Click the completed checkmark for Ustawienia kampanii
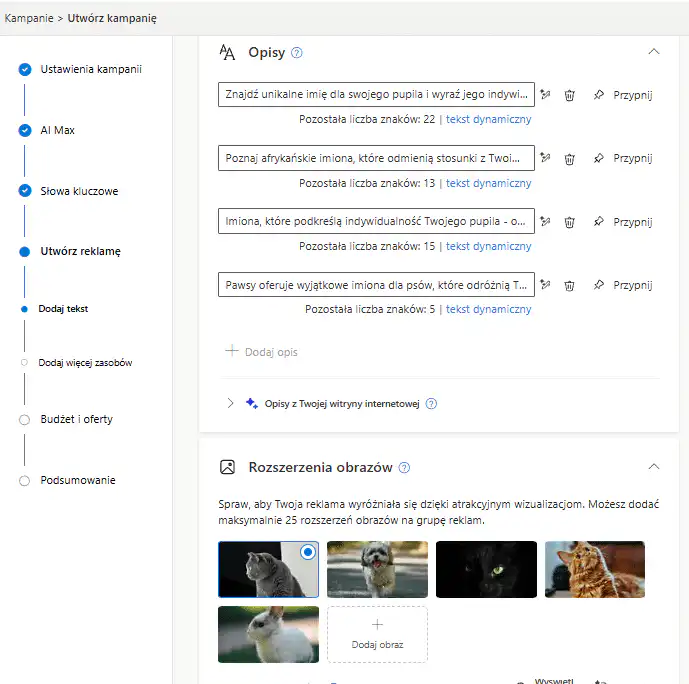Viewport: 689px width, 684px height. pyautogui.click(x=25, y=69)
